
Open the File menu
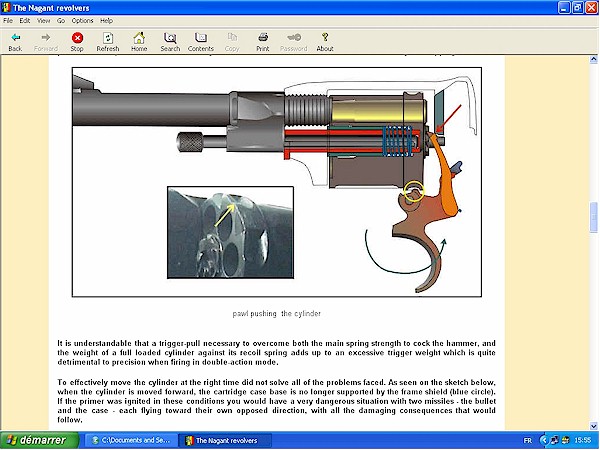pyautogui.click(x=8, y=21)
